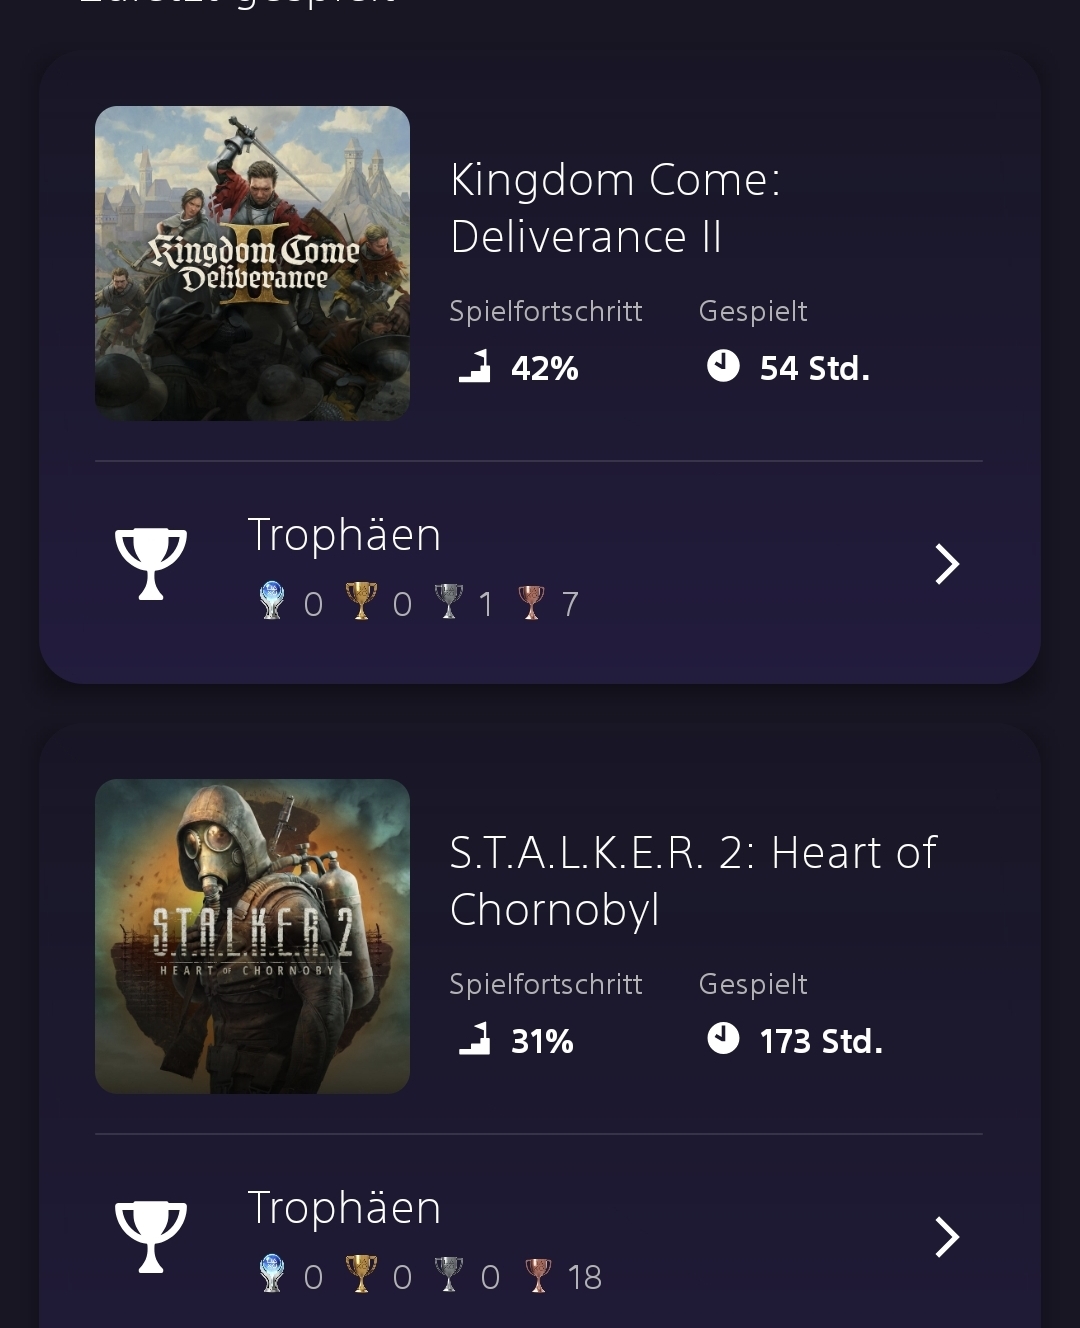This screenshot has height=1328, width=1080.
Task: Open Trophäen label under Kingdom Come
Action: pos(344,535)
